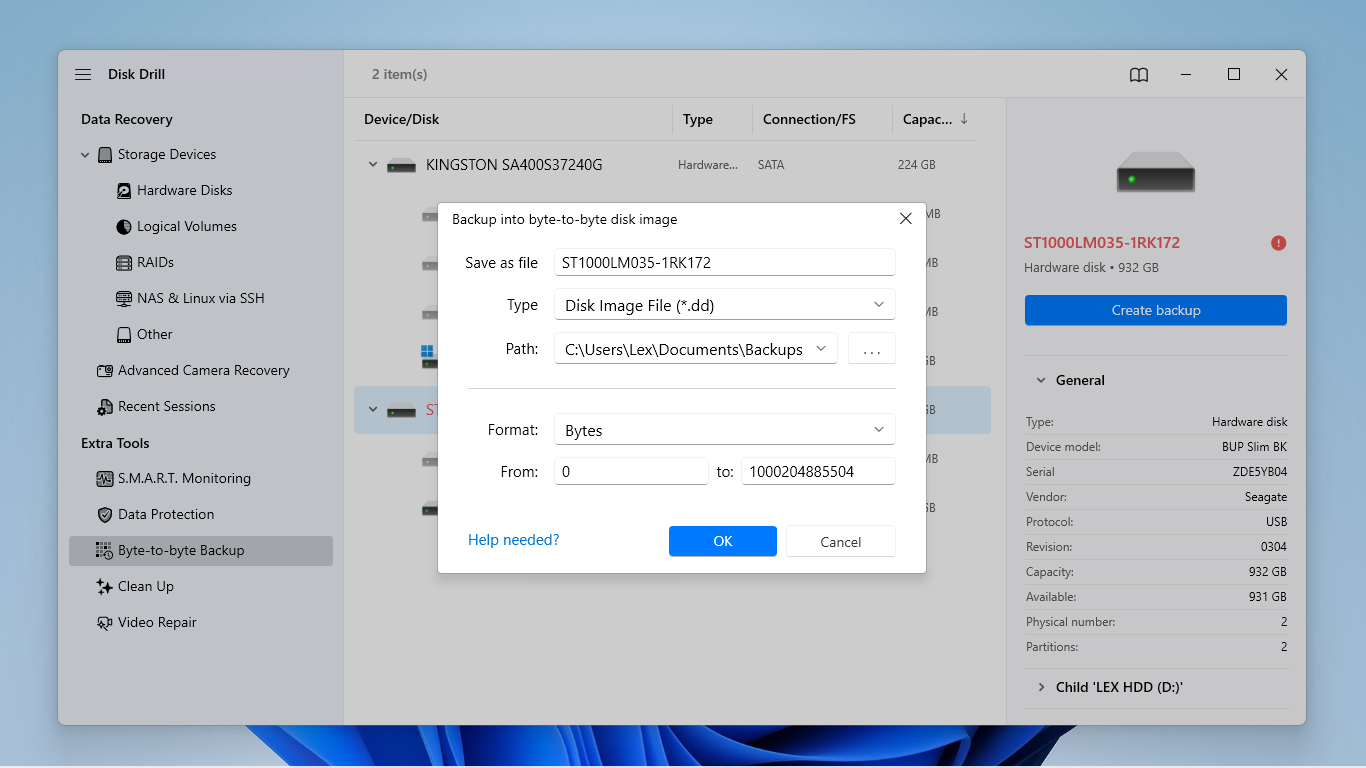This screenshot has width=1366, height=768.
Task: Sort by Device/Disk column header
Action: coord(402,119)
